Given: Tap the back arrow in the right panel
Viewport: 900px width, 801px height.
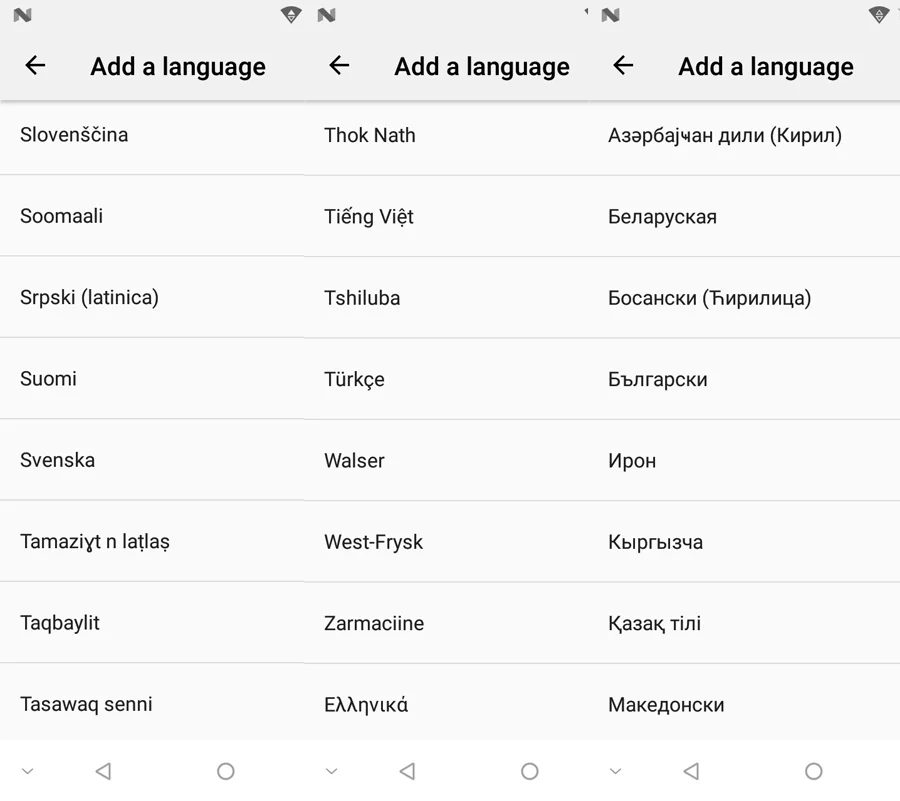Looking at the screenshot, I should 623,65.
